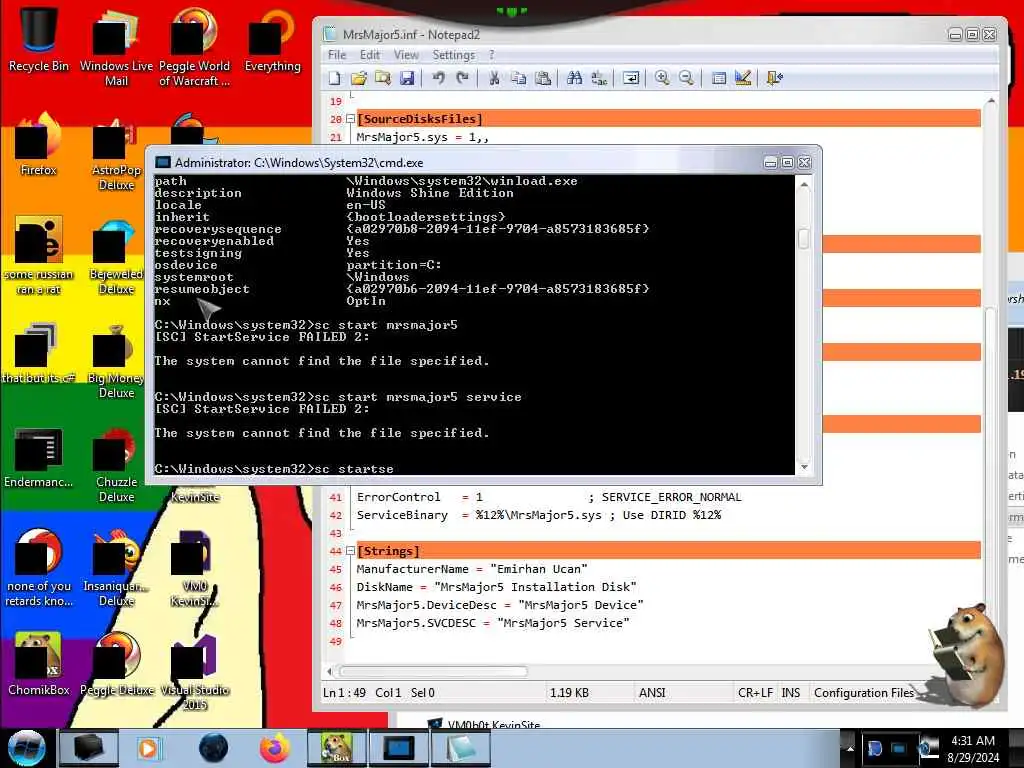This screenshot has width=1024, height=768.
Task: Open the Settings menu in Notepad2
Action: [x=453, y=55]
